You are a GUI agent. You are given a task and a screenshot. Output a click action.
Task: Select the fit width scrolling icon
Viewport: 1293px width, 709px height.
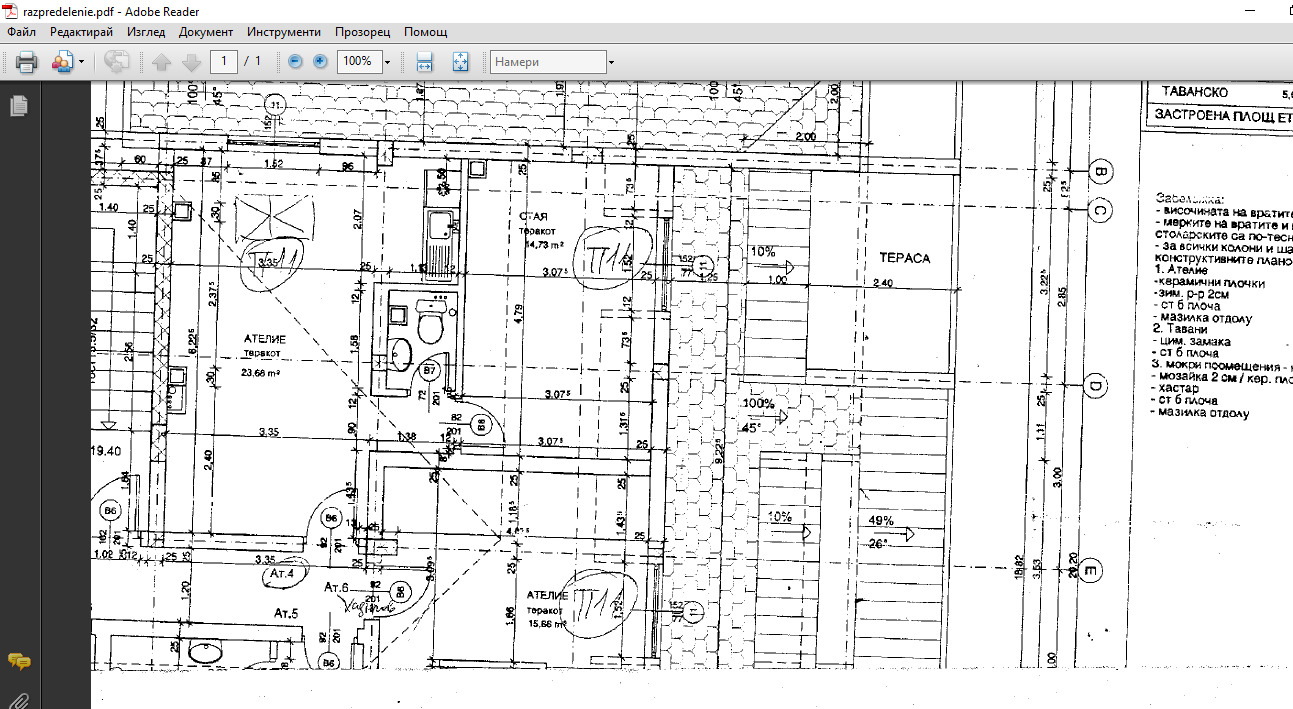[x=424, y=62]
